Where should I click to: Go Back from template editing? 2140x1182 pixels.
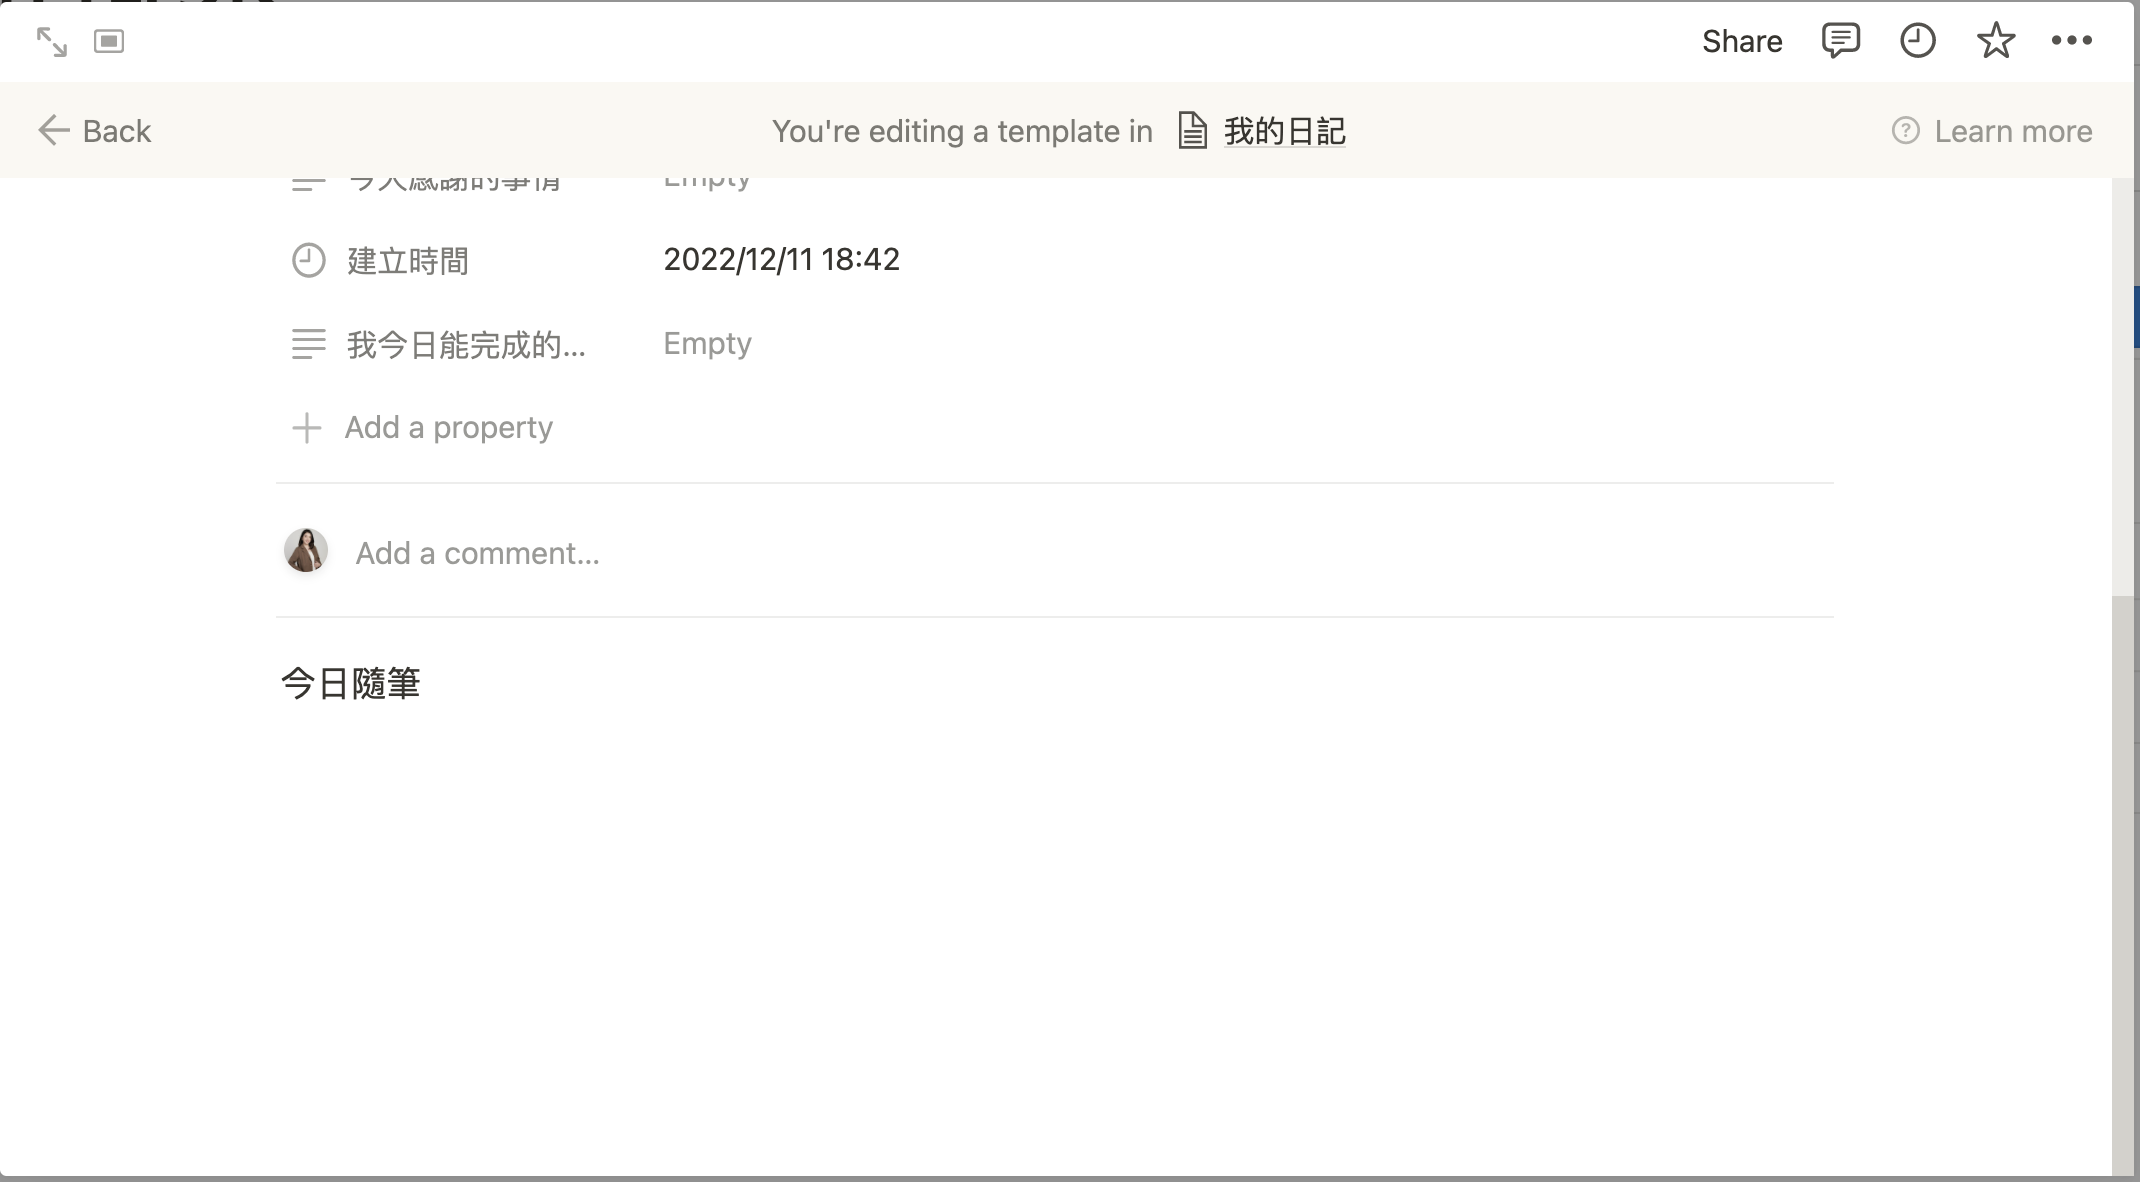pos(94,131)
